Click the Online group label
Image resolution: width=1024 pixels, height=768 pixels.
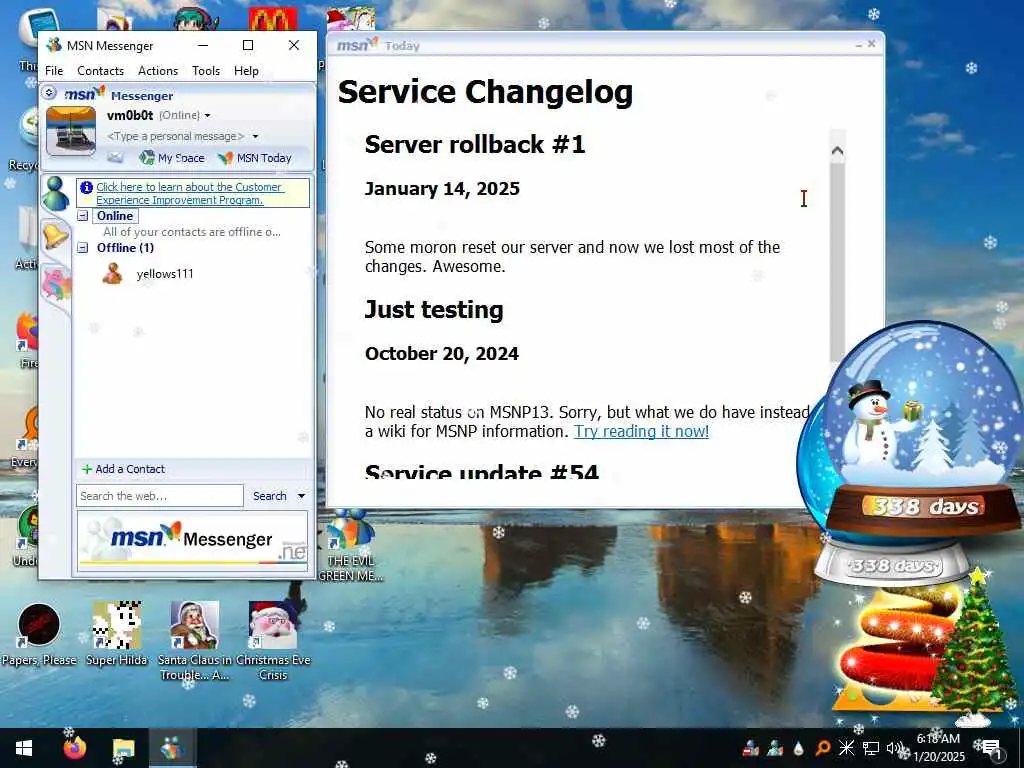tap(115, 216)
